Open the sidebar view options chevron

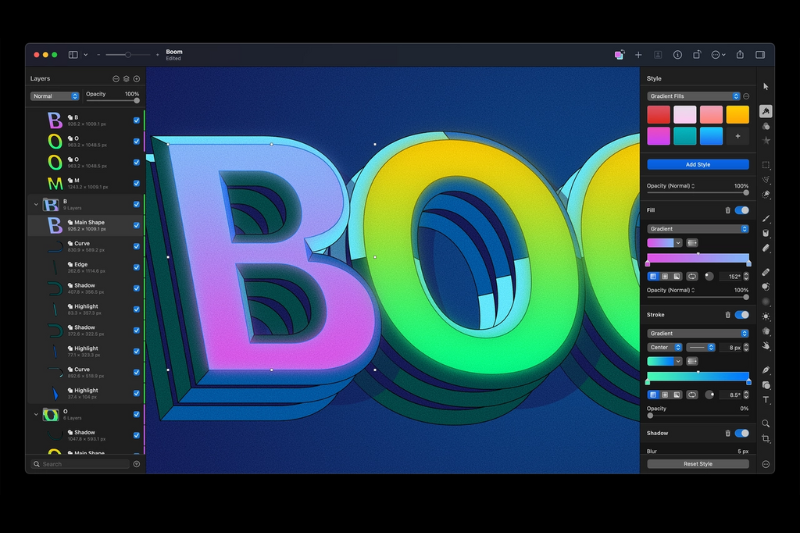[85, 55]
